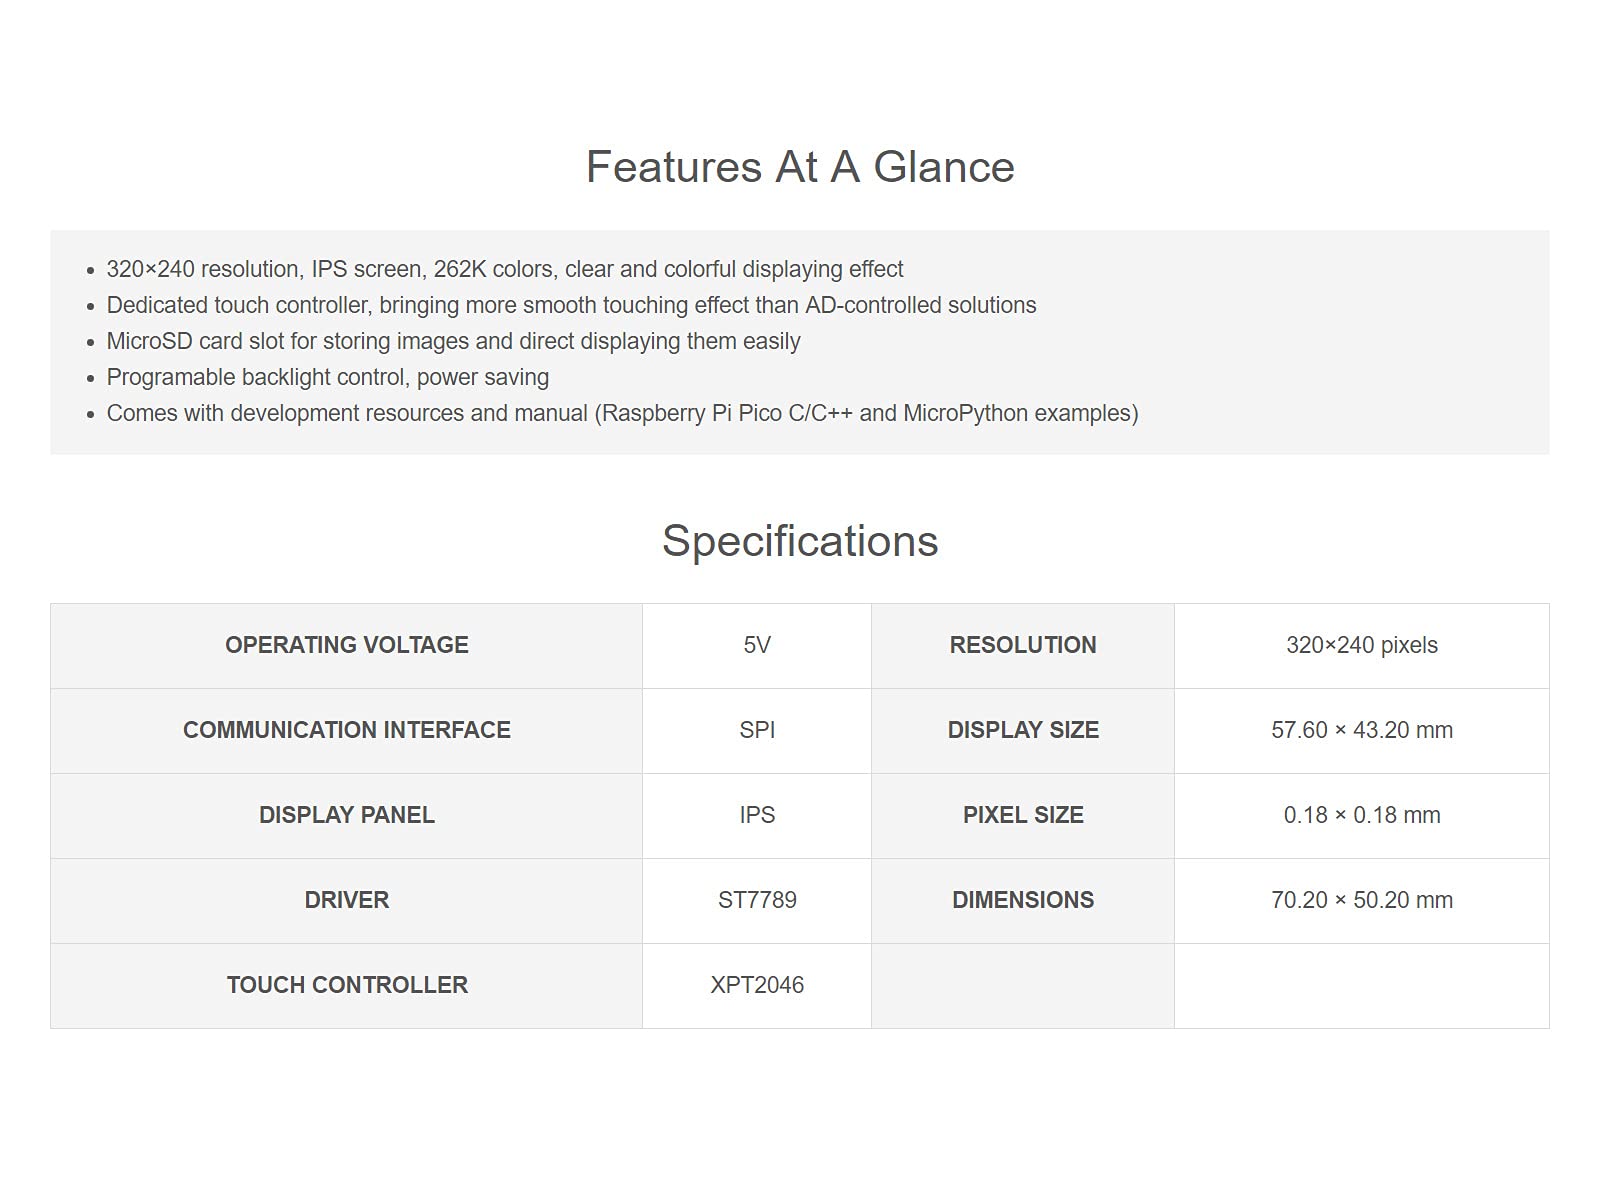The height and width of the screenshot is (1200, 1600).
Task: Click the MicroSD card slot feature line
Action: point(453,341)
